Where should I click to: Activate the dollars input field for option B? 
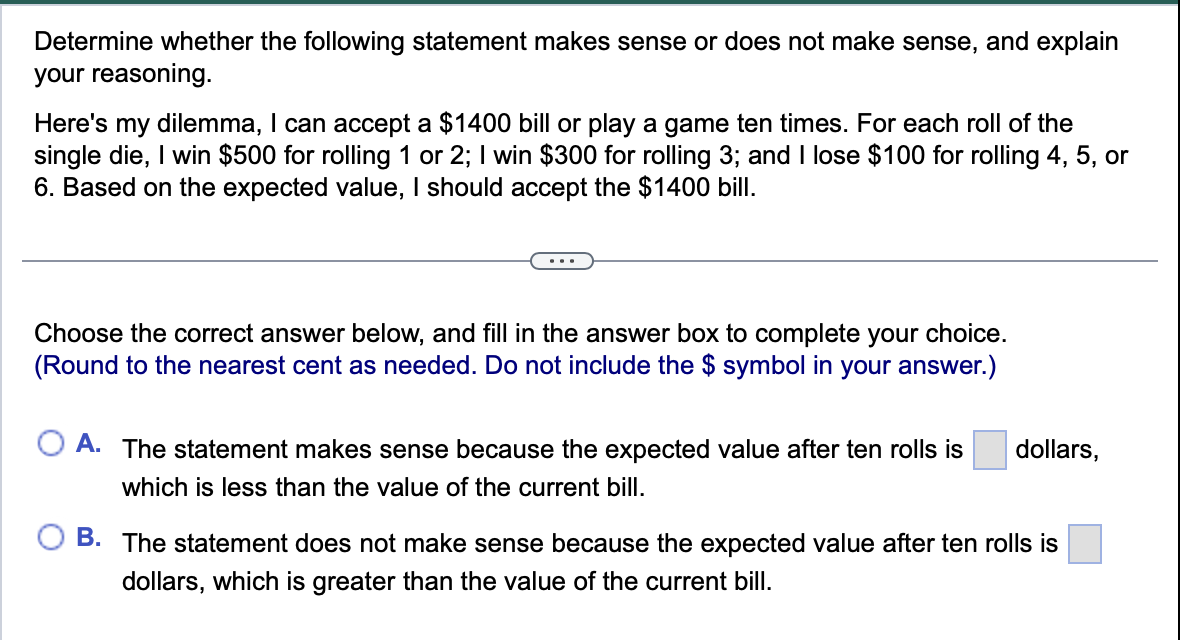tap(1085, 545)
